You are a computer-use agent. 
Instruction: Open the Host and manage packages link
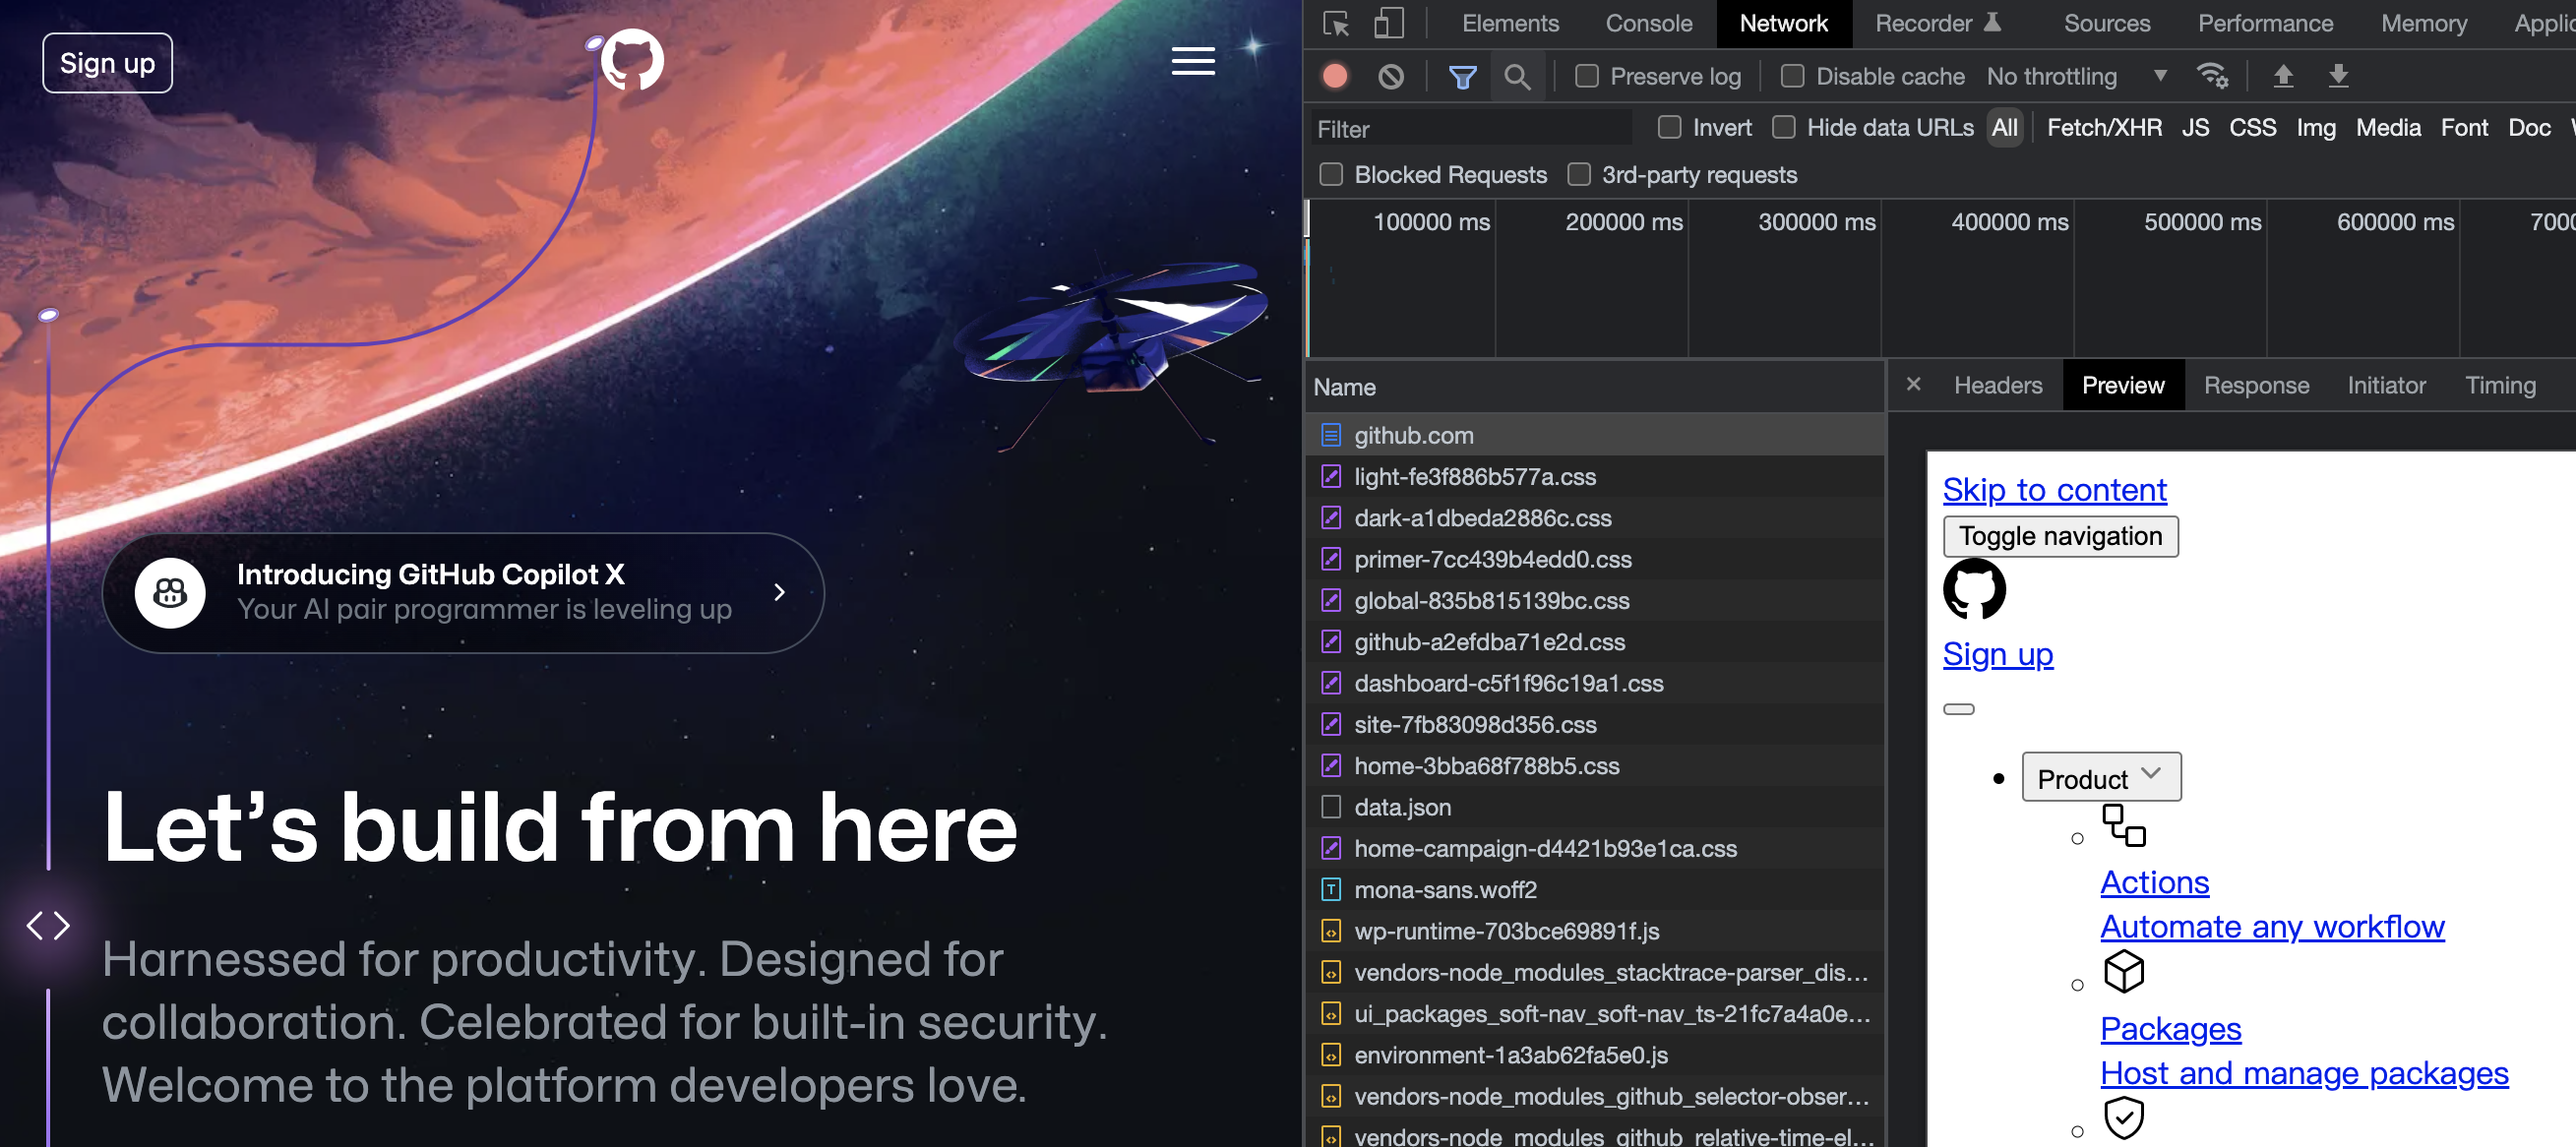point(2304,1073)
